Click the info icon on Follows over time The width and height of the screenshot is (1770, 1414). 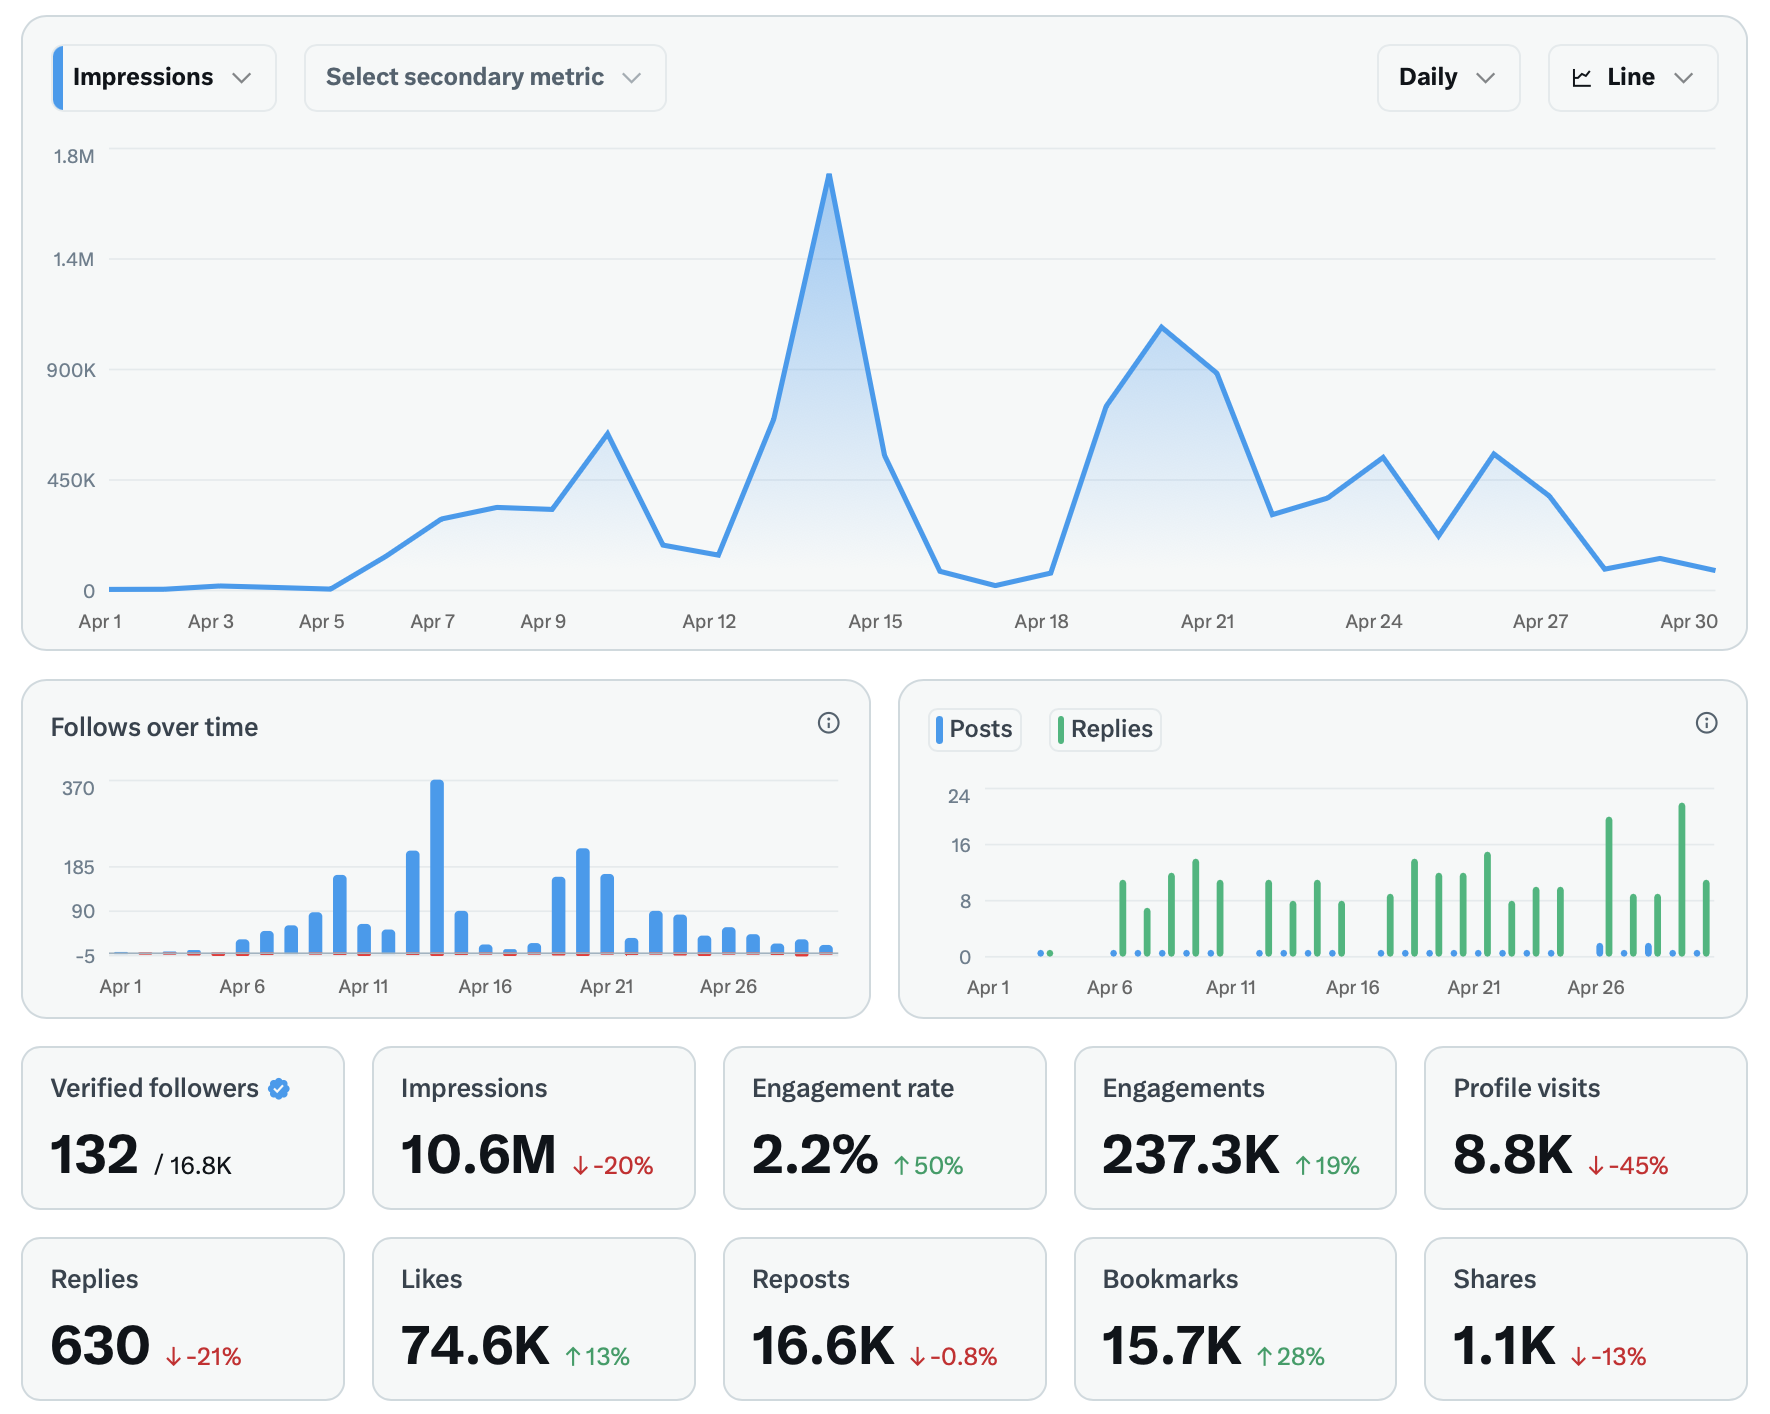click(x=828, y=723)
